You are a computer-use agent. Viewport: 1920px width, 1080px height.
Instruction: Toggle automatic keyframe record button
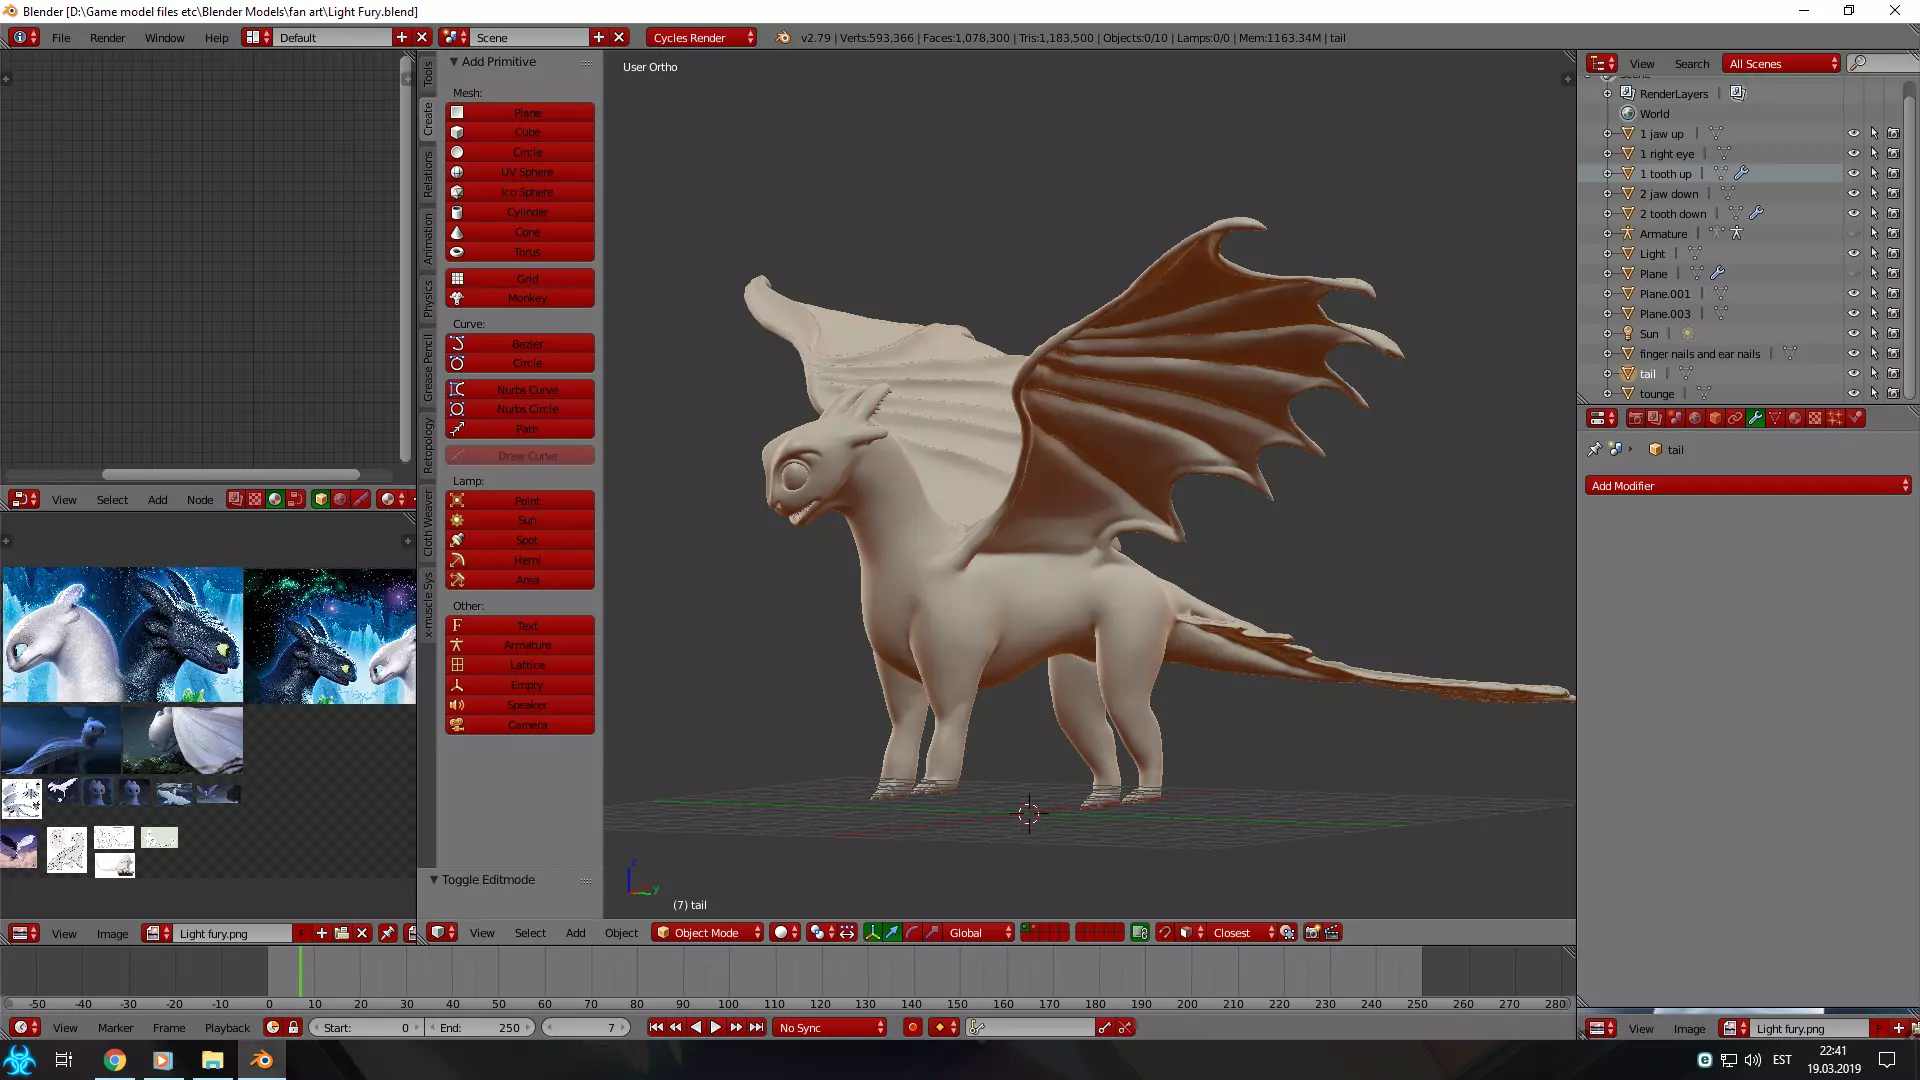[x=912, y=1027]
